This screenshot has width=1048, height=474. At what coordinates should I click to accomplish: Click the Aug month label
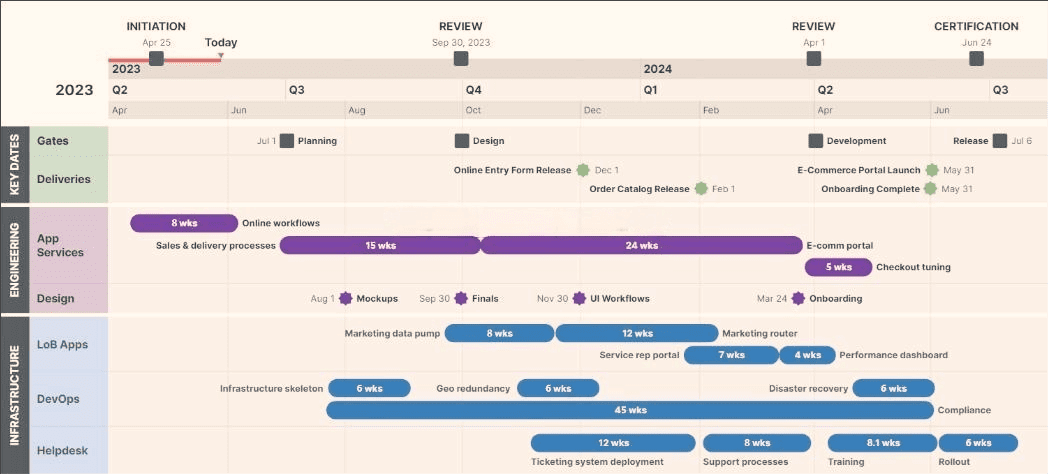pyautogui.click(x=357, y=110)
